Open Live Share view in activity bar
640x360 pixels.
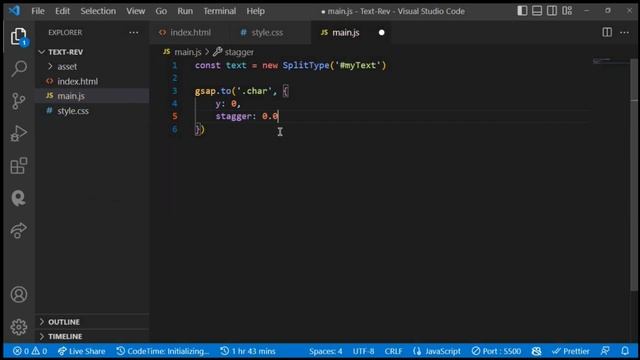click(x=18, y=231)
